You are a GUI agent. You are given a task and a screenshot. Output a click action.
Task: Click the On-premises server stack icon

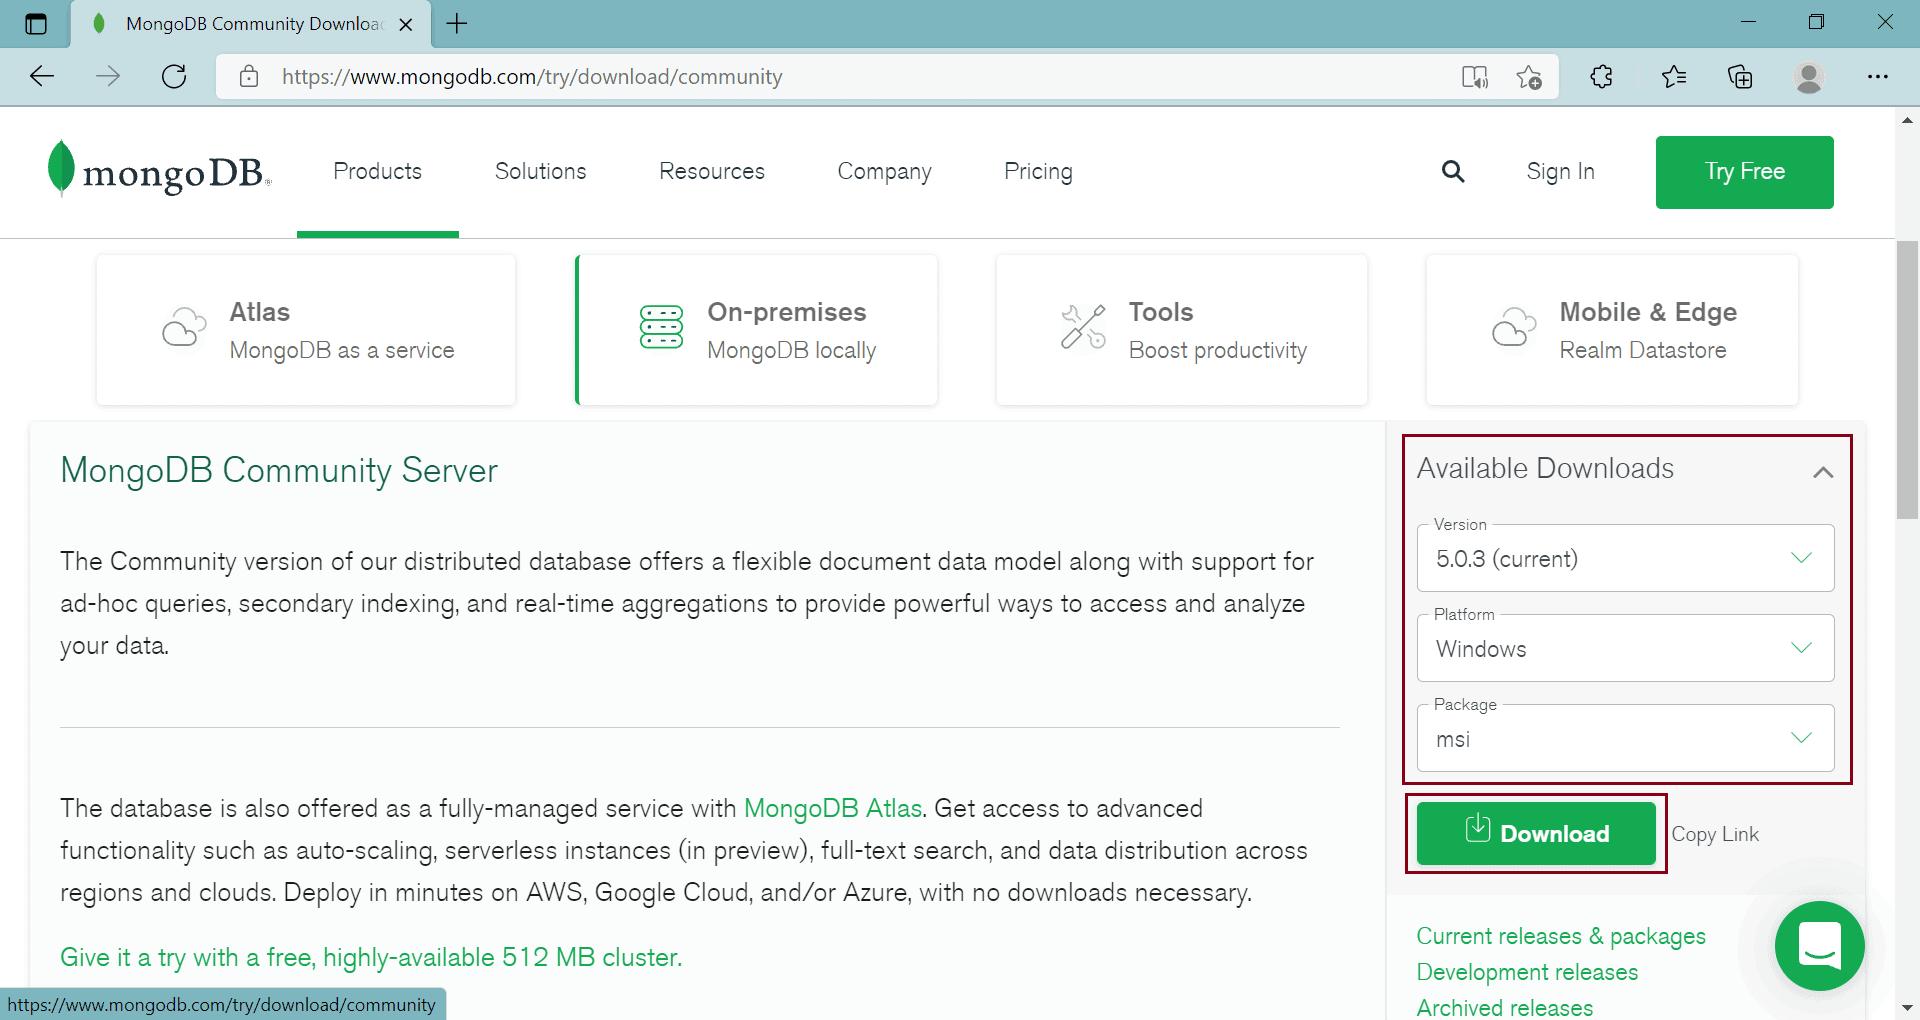[x=660, y=327]
